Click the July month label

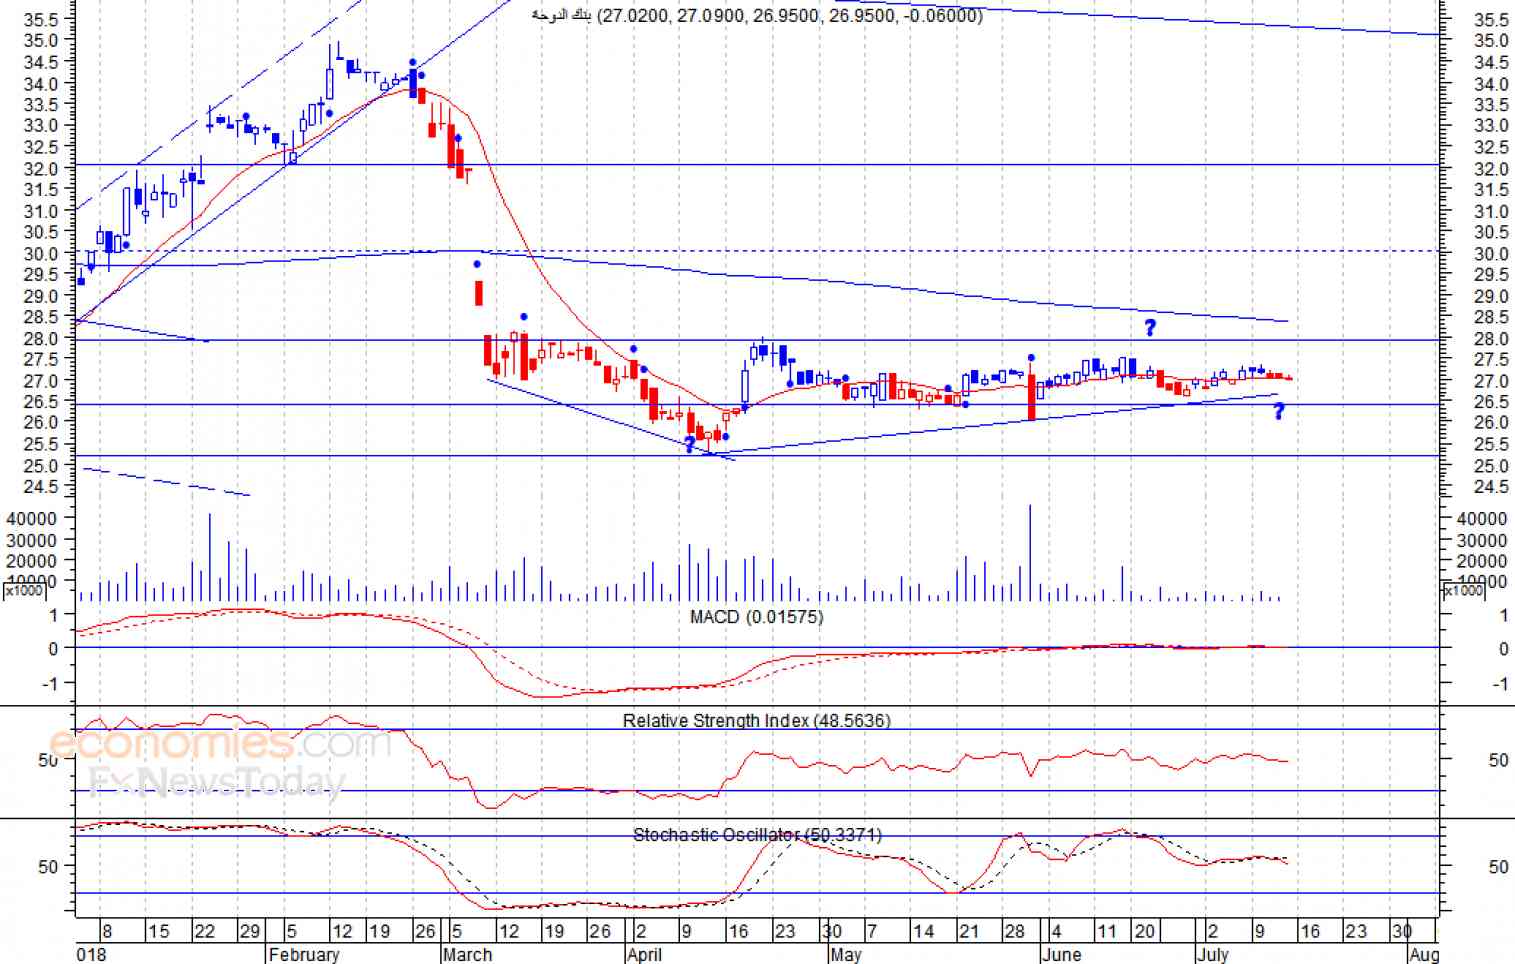1213,954
